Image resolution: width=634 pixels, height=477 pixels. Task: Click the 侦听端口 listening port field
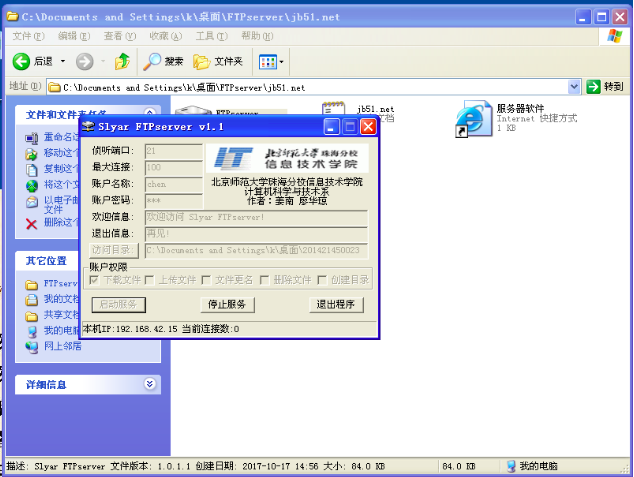click(x=174, y=151)
